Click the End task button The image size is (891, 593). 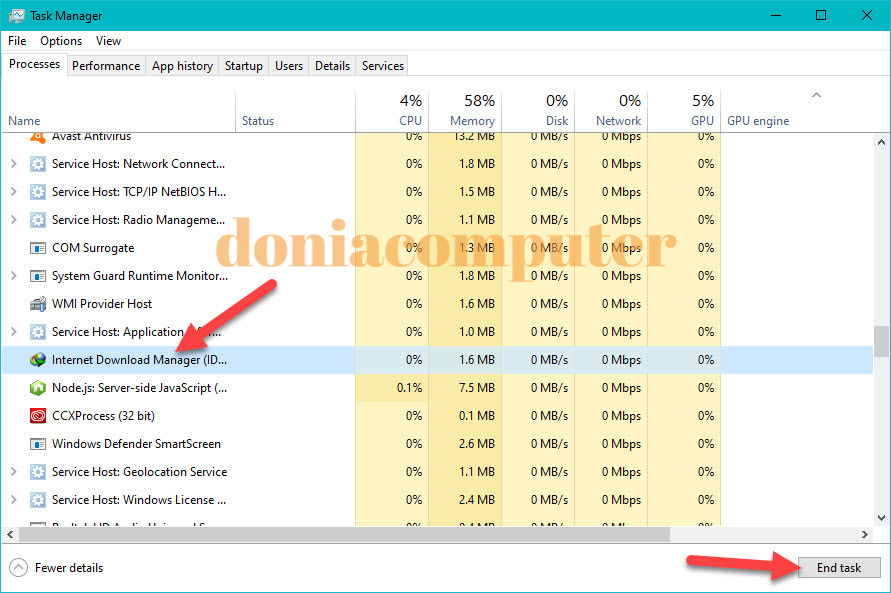839,567
